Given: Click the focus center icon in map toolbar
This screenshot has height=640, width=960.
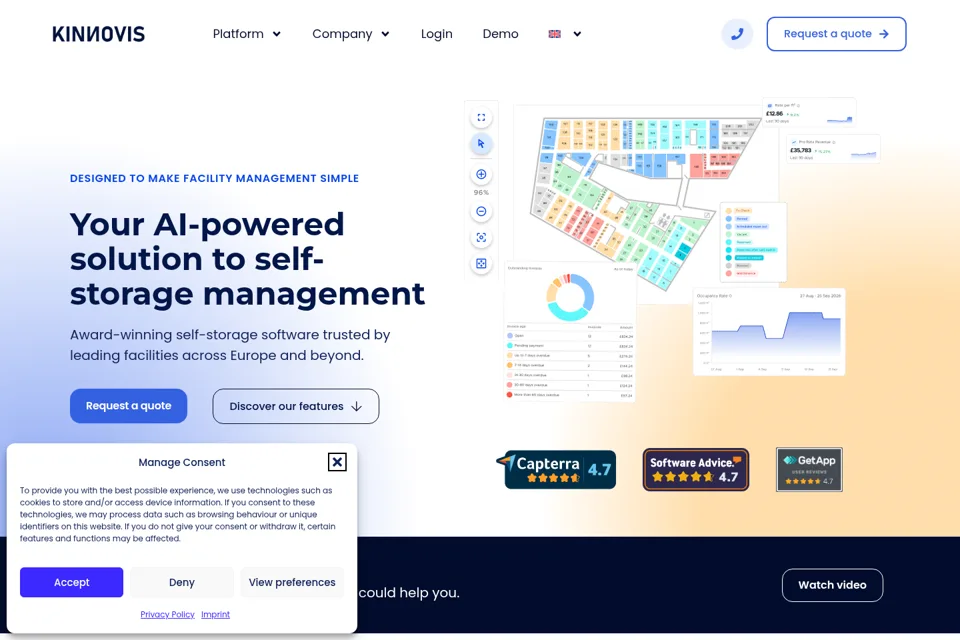Looking at the screenshot, I should click(481, 238).
